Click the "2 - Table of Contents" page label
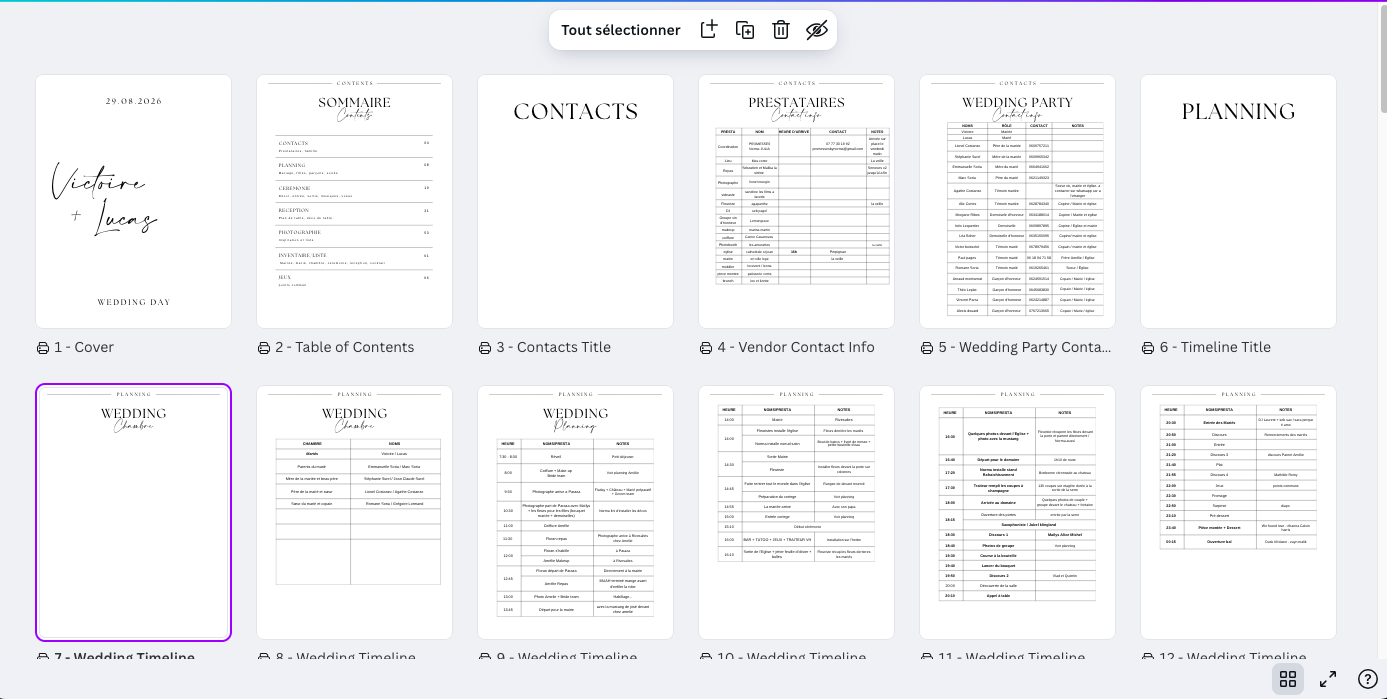 [x=344, y=348]
